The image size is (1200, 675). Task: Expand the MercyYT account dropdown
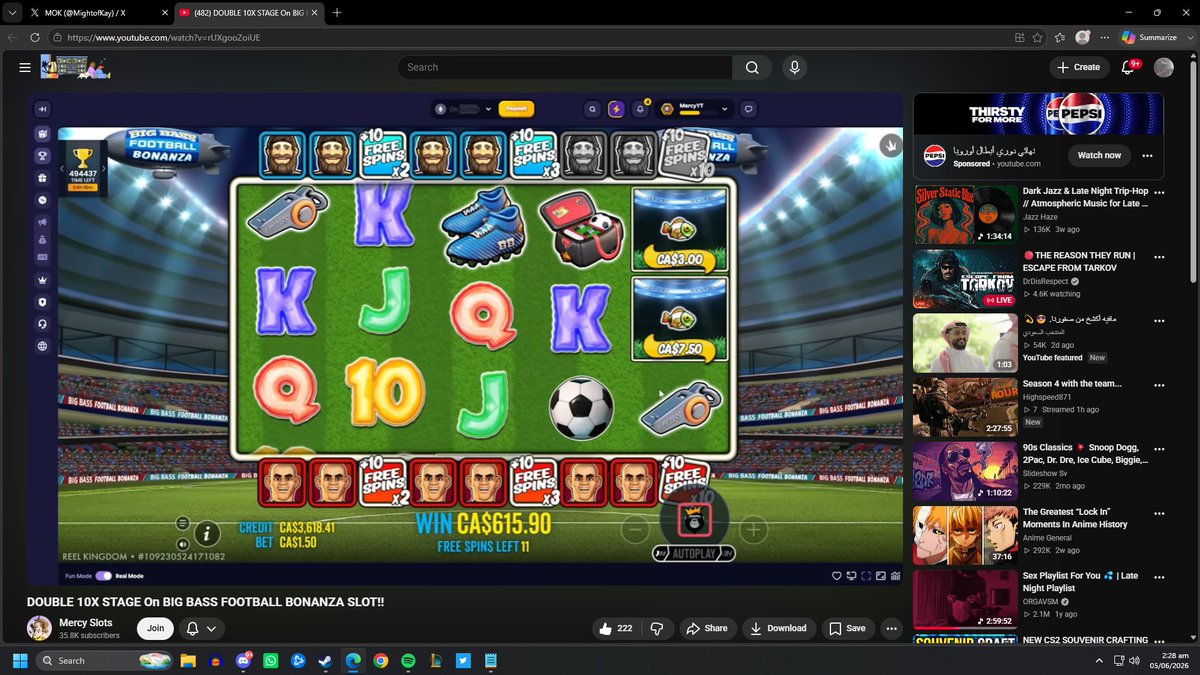(725, 109)
